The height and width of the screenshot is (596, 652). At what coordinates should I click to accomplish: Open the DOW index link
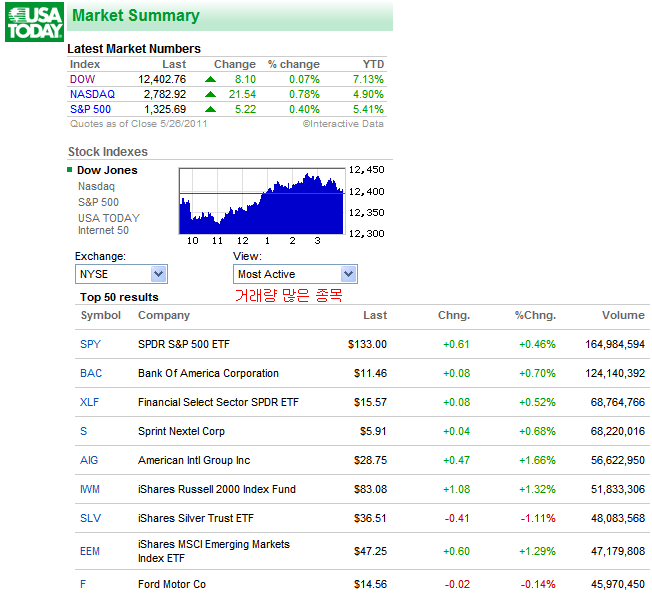82,79
